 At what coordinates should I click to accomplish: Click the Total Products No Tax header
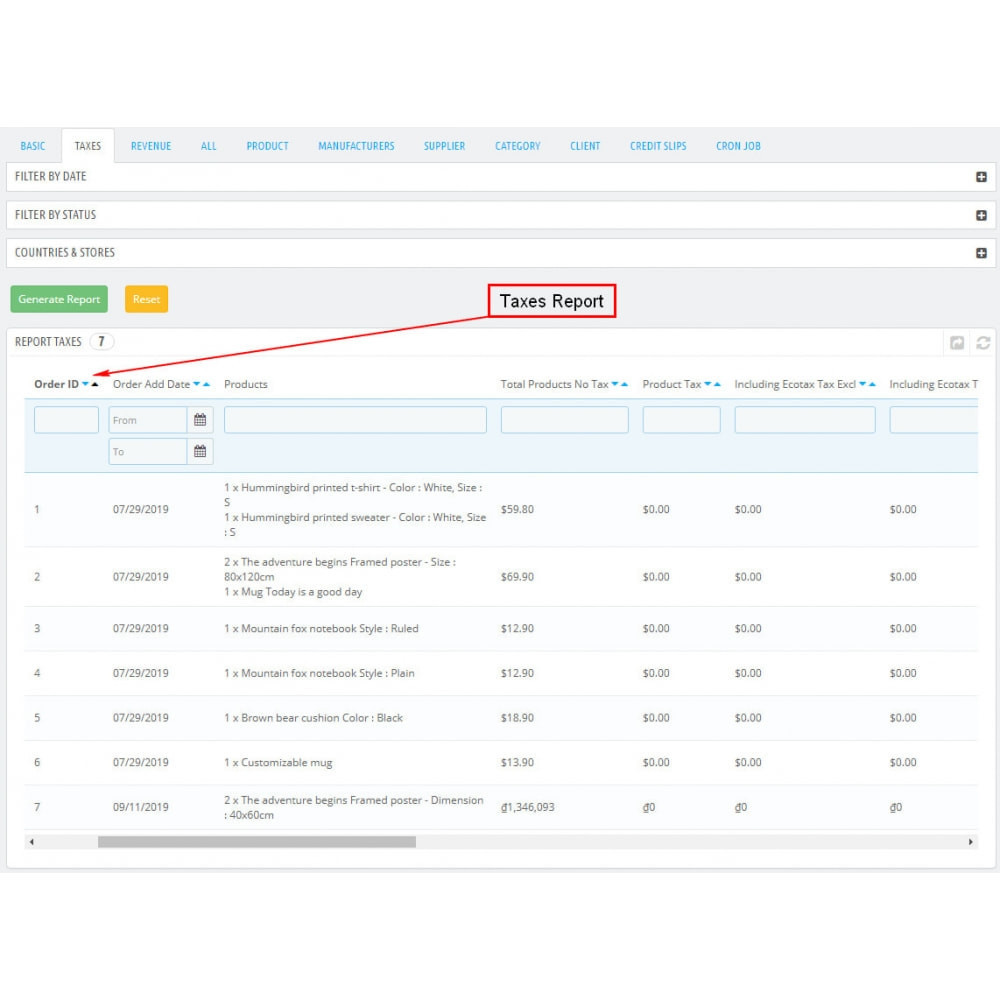[x=554, y=384]
